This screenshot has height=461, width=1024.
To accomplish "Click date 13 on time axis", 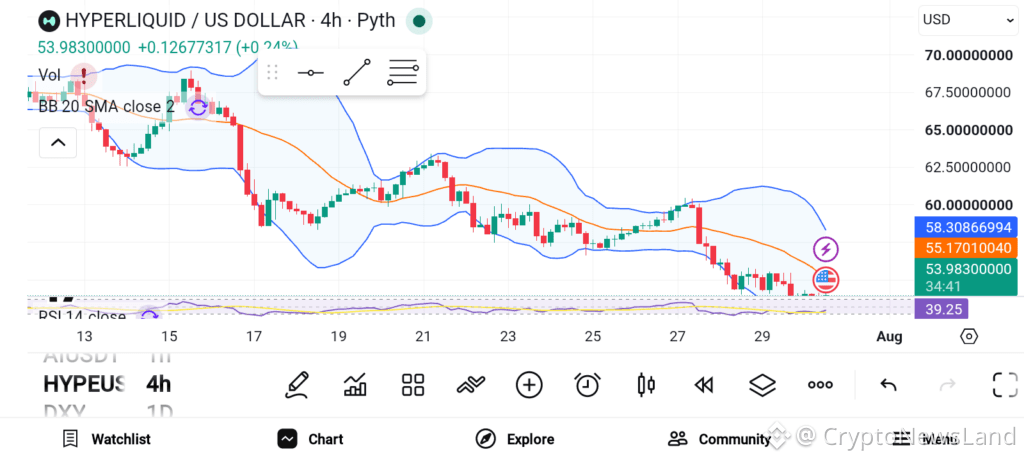I will click(x=84, y=337).
